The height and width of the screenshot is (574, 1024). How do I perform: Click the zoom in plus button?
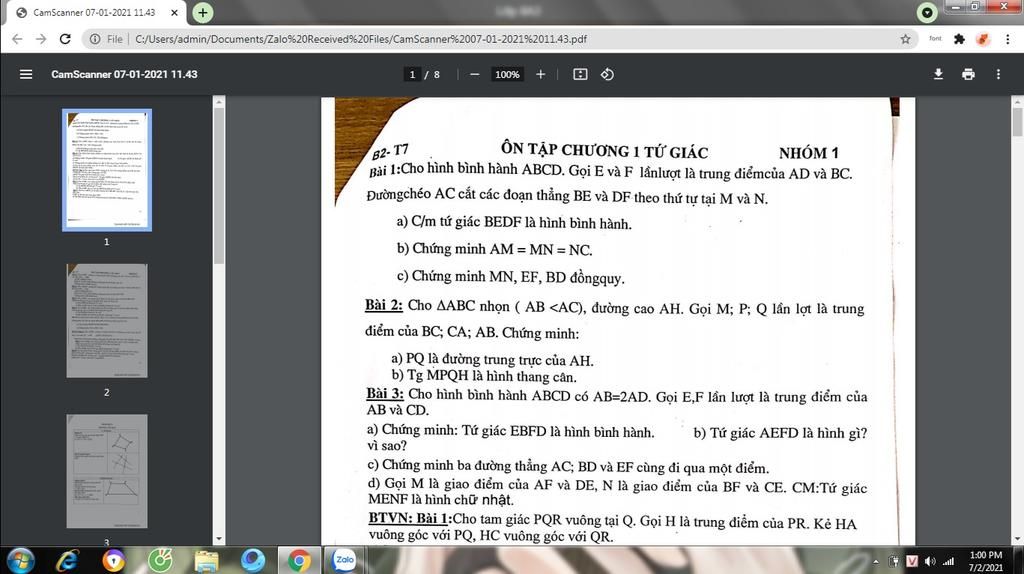540,74
